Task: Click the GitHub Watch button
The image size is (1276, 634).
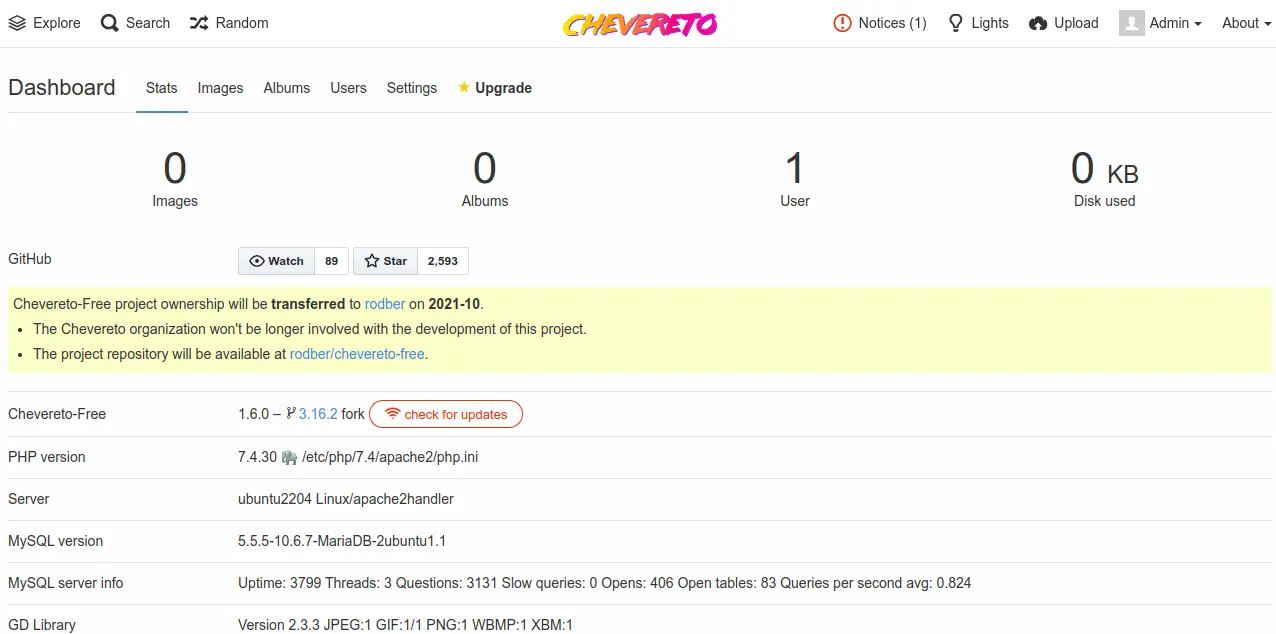Action: click(x=277, y=261)
